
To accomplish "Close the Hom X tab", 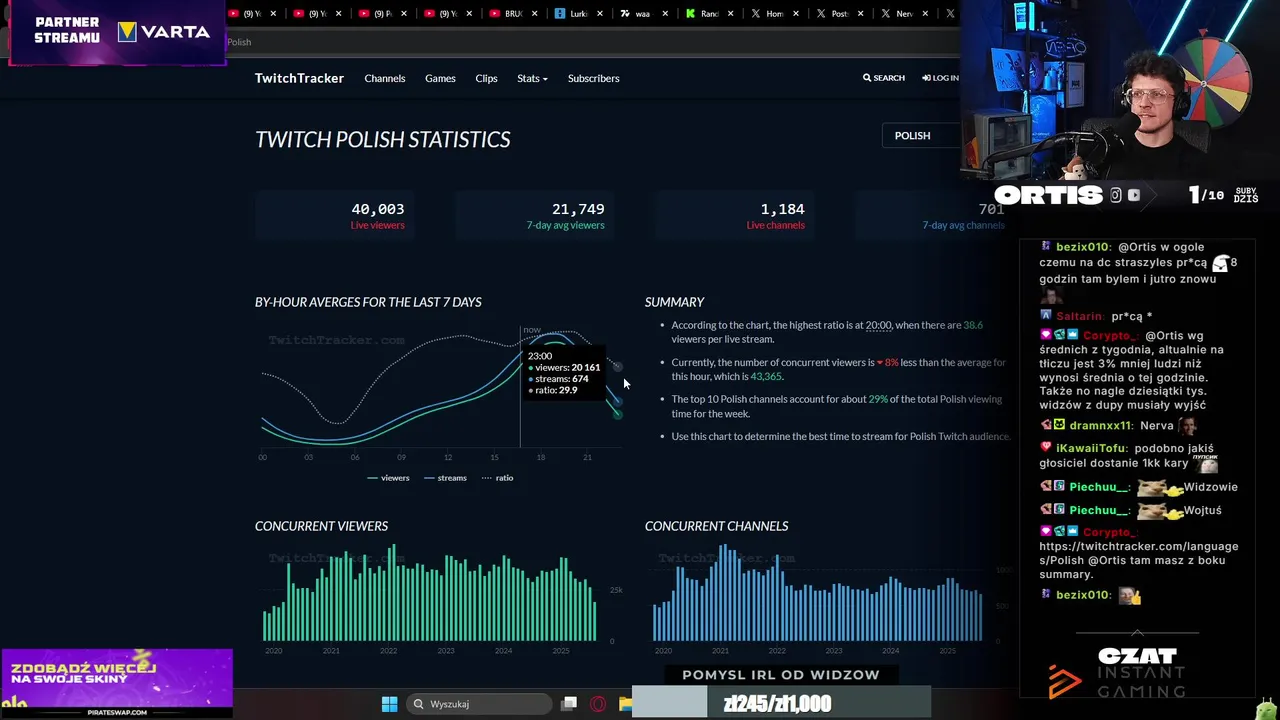I will click(x=796, y=14).
